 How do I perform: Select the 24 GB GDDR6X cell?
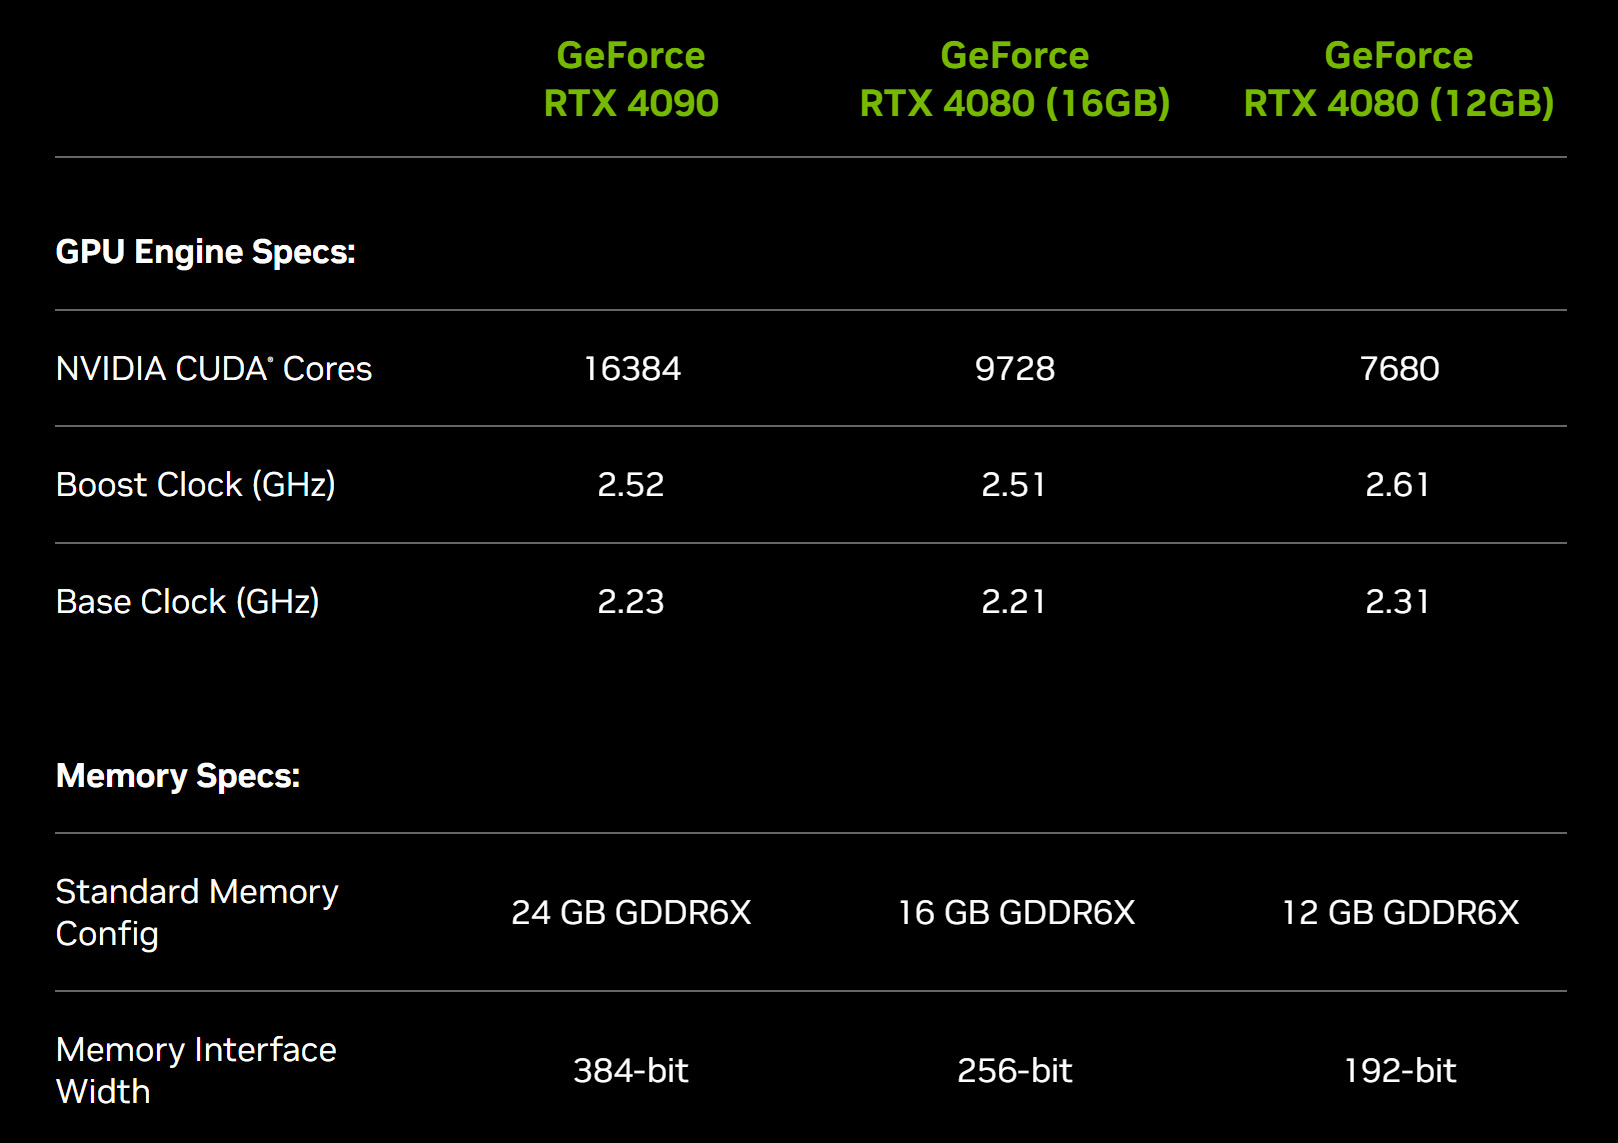click(631, 913)
